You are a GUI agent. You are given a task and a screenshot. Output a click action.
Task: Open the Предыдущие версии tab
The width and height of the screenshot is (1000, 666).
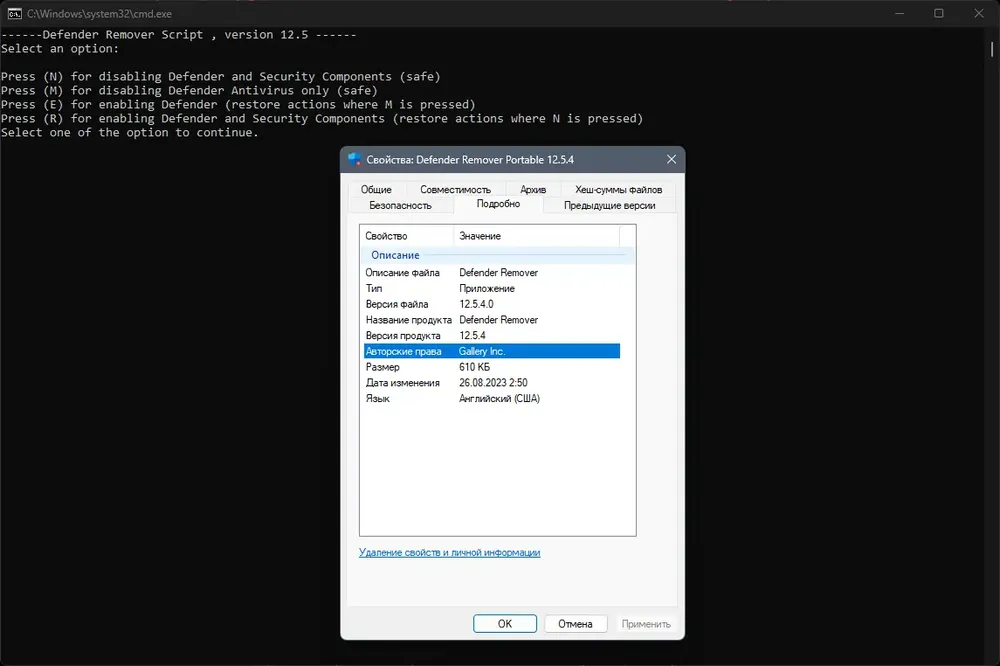click(x=610, y=205)
